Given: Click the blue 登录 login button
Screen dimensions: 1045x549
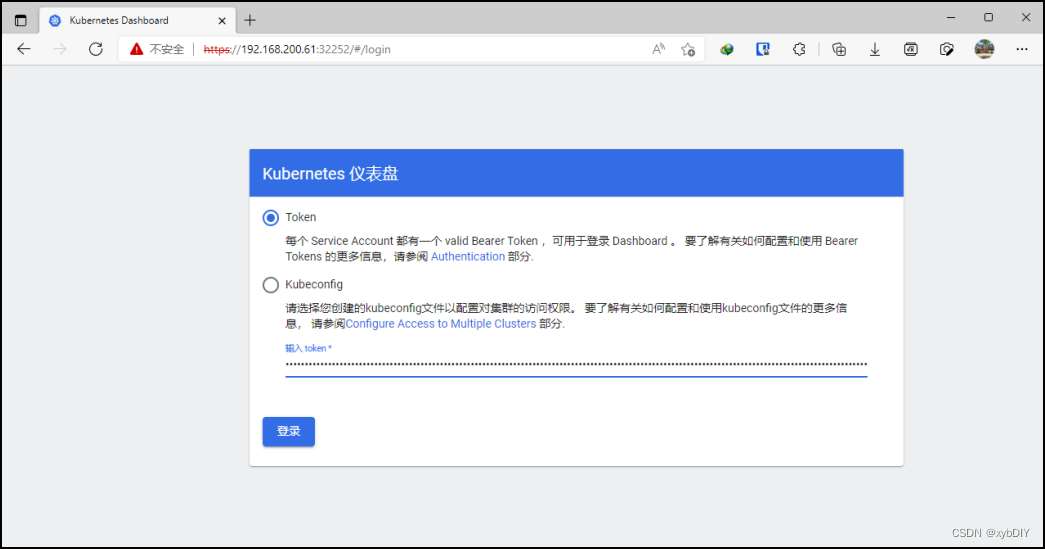Looking at the screenshot, I should 289,432.
